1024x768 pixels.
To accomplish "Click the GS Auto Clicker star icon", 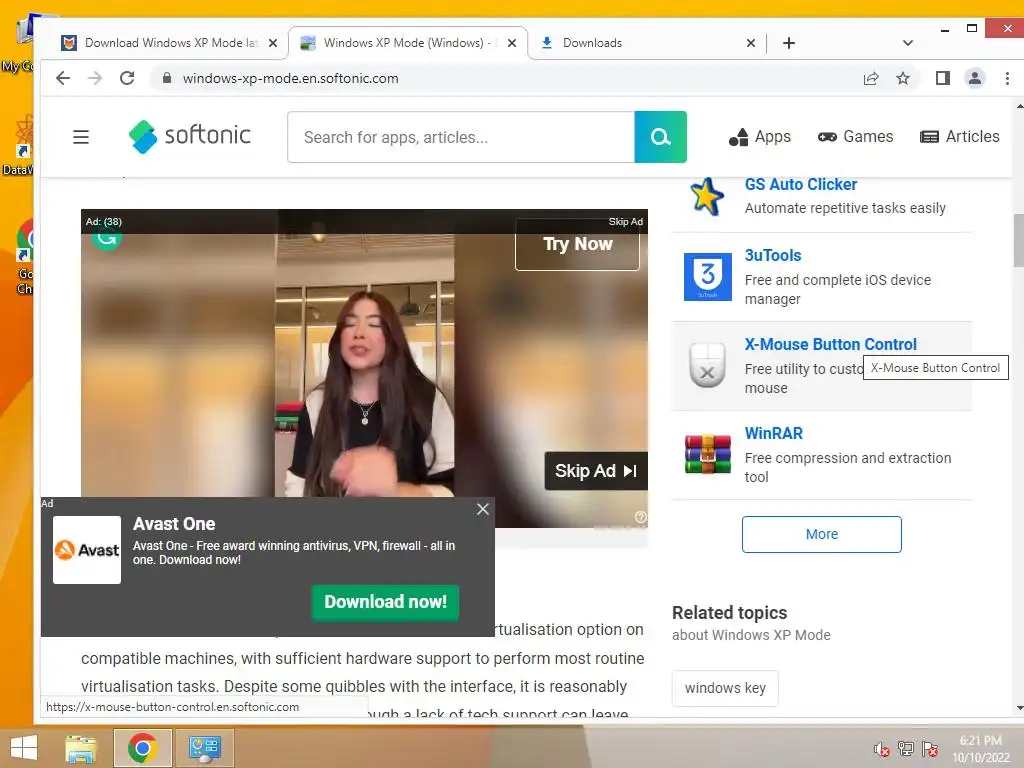I will click(x=707, y=196).
